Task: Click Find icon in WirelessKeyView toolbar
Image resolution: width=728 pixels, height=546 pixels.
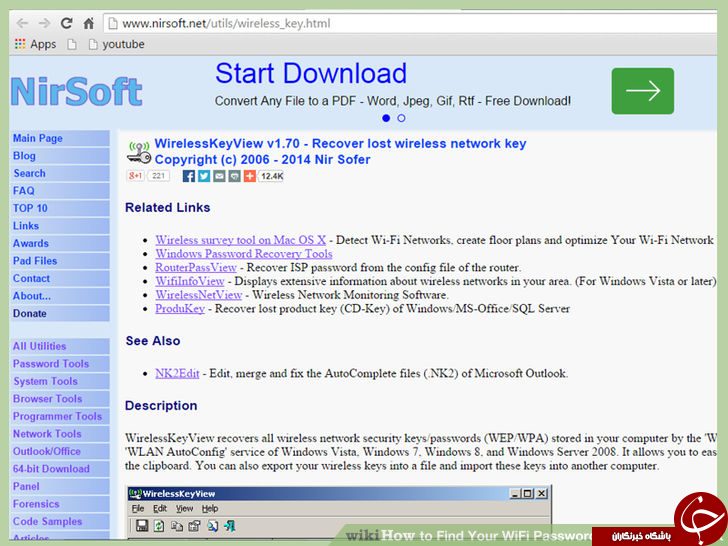Action: (213, 526)
